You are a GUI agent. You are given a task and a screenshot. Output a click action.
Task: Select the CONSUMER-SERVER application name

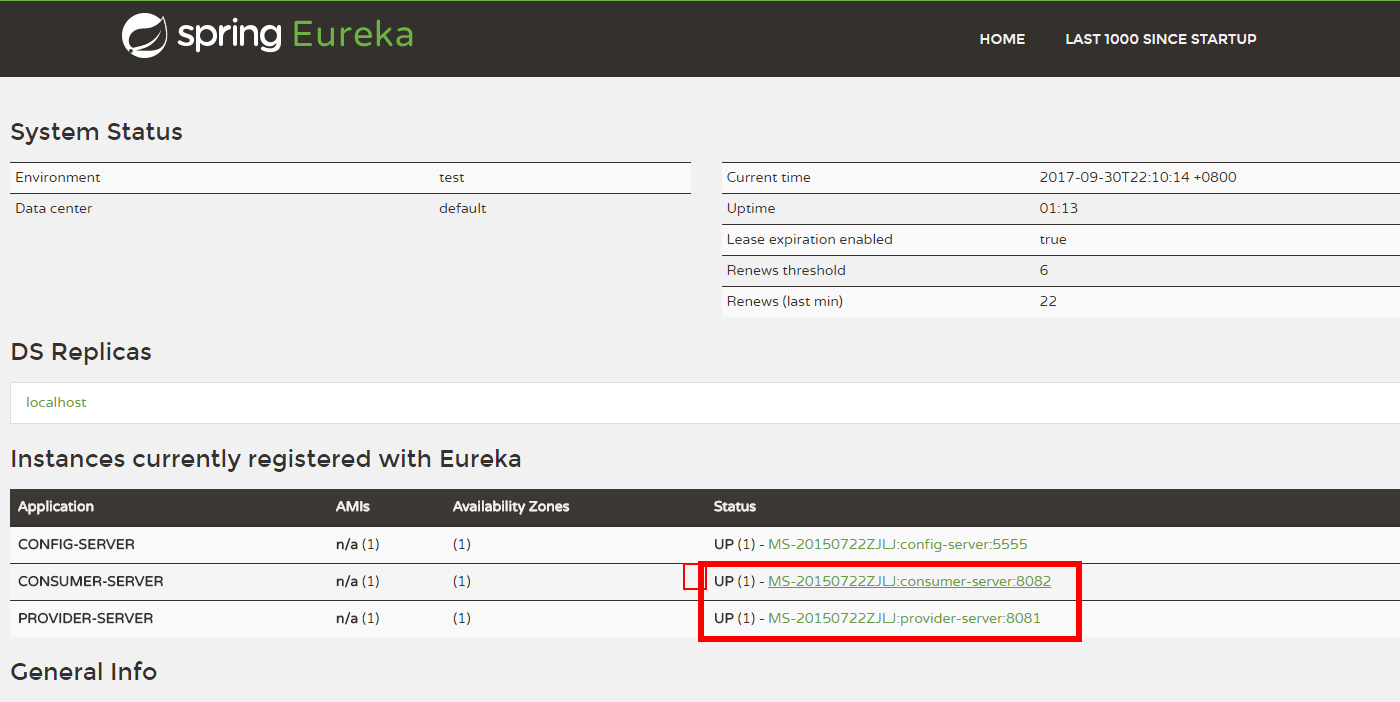90,581
